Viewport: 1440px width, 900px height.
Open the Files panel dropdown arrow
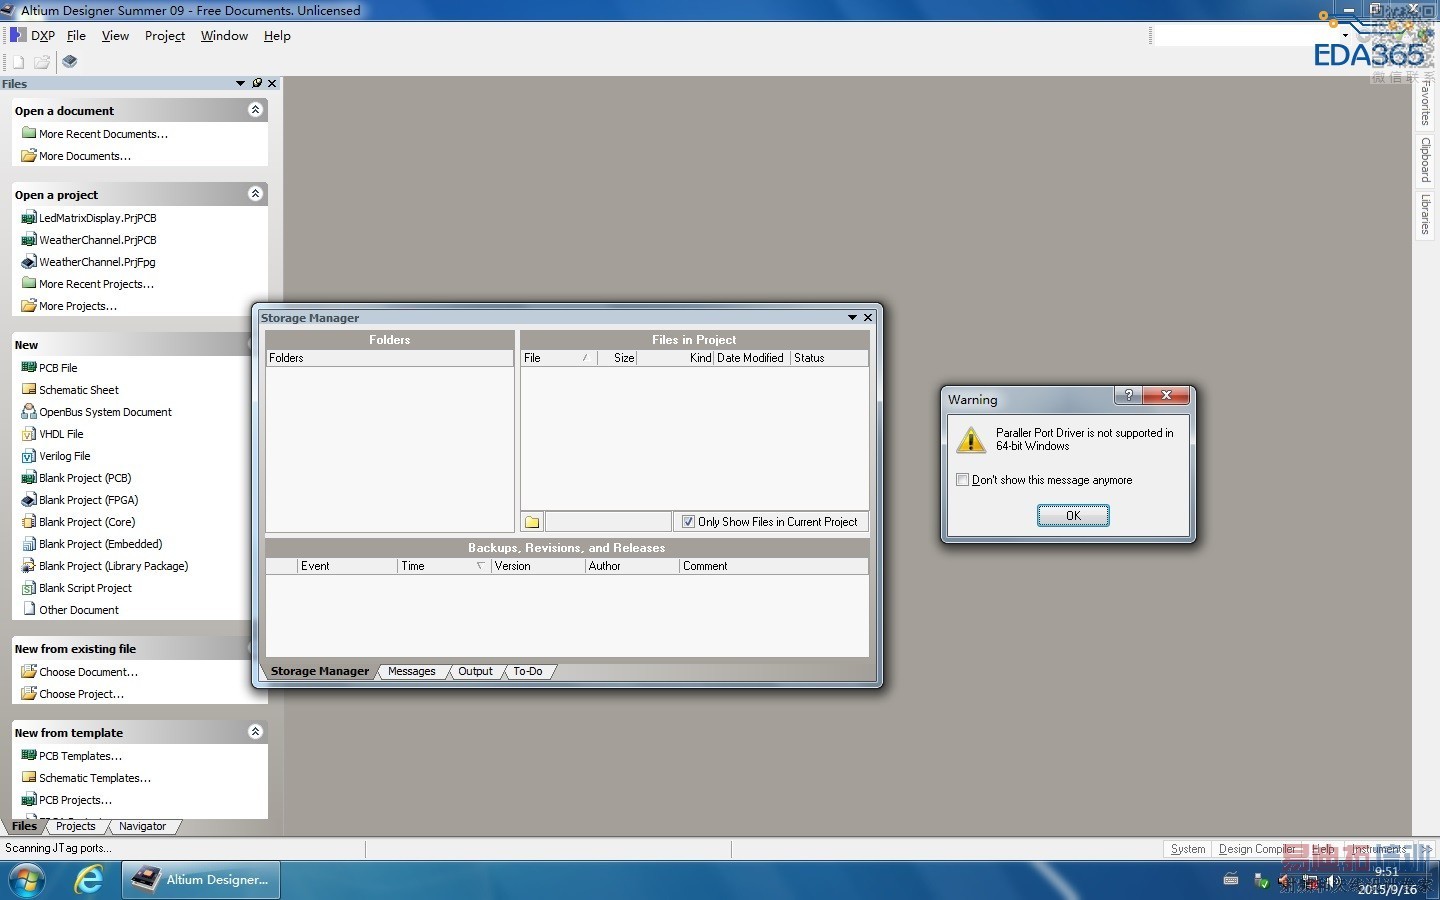coord(240,83)
